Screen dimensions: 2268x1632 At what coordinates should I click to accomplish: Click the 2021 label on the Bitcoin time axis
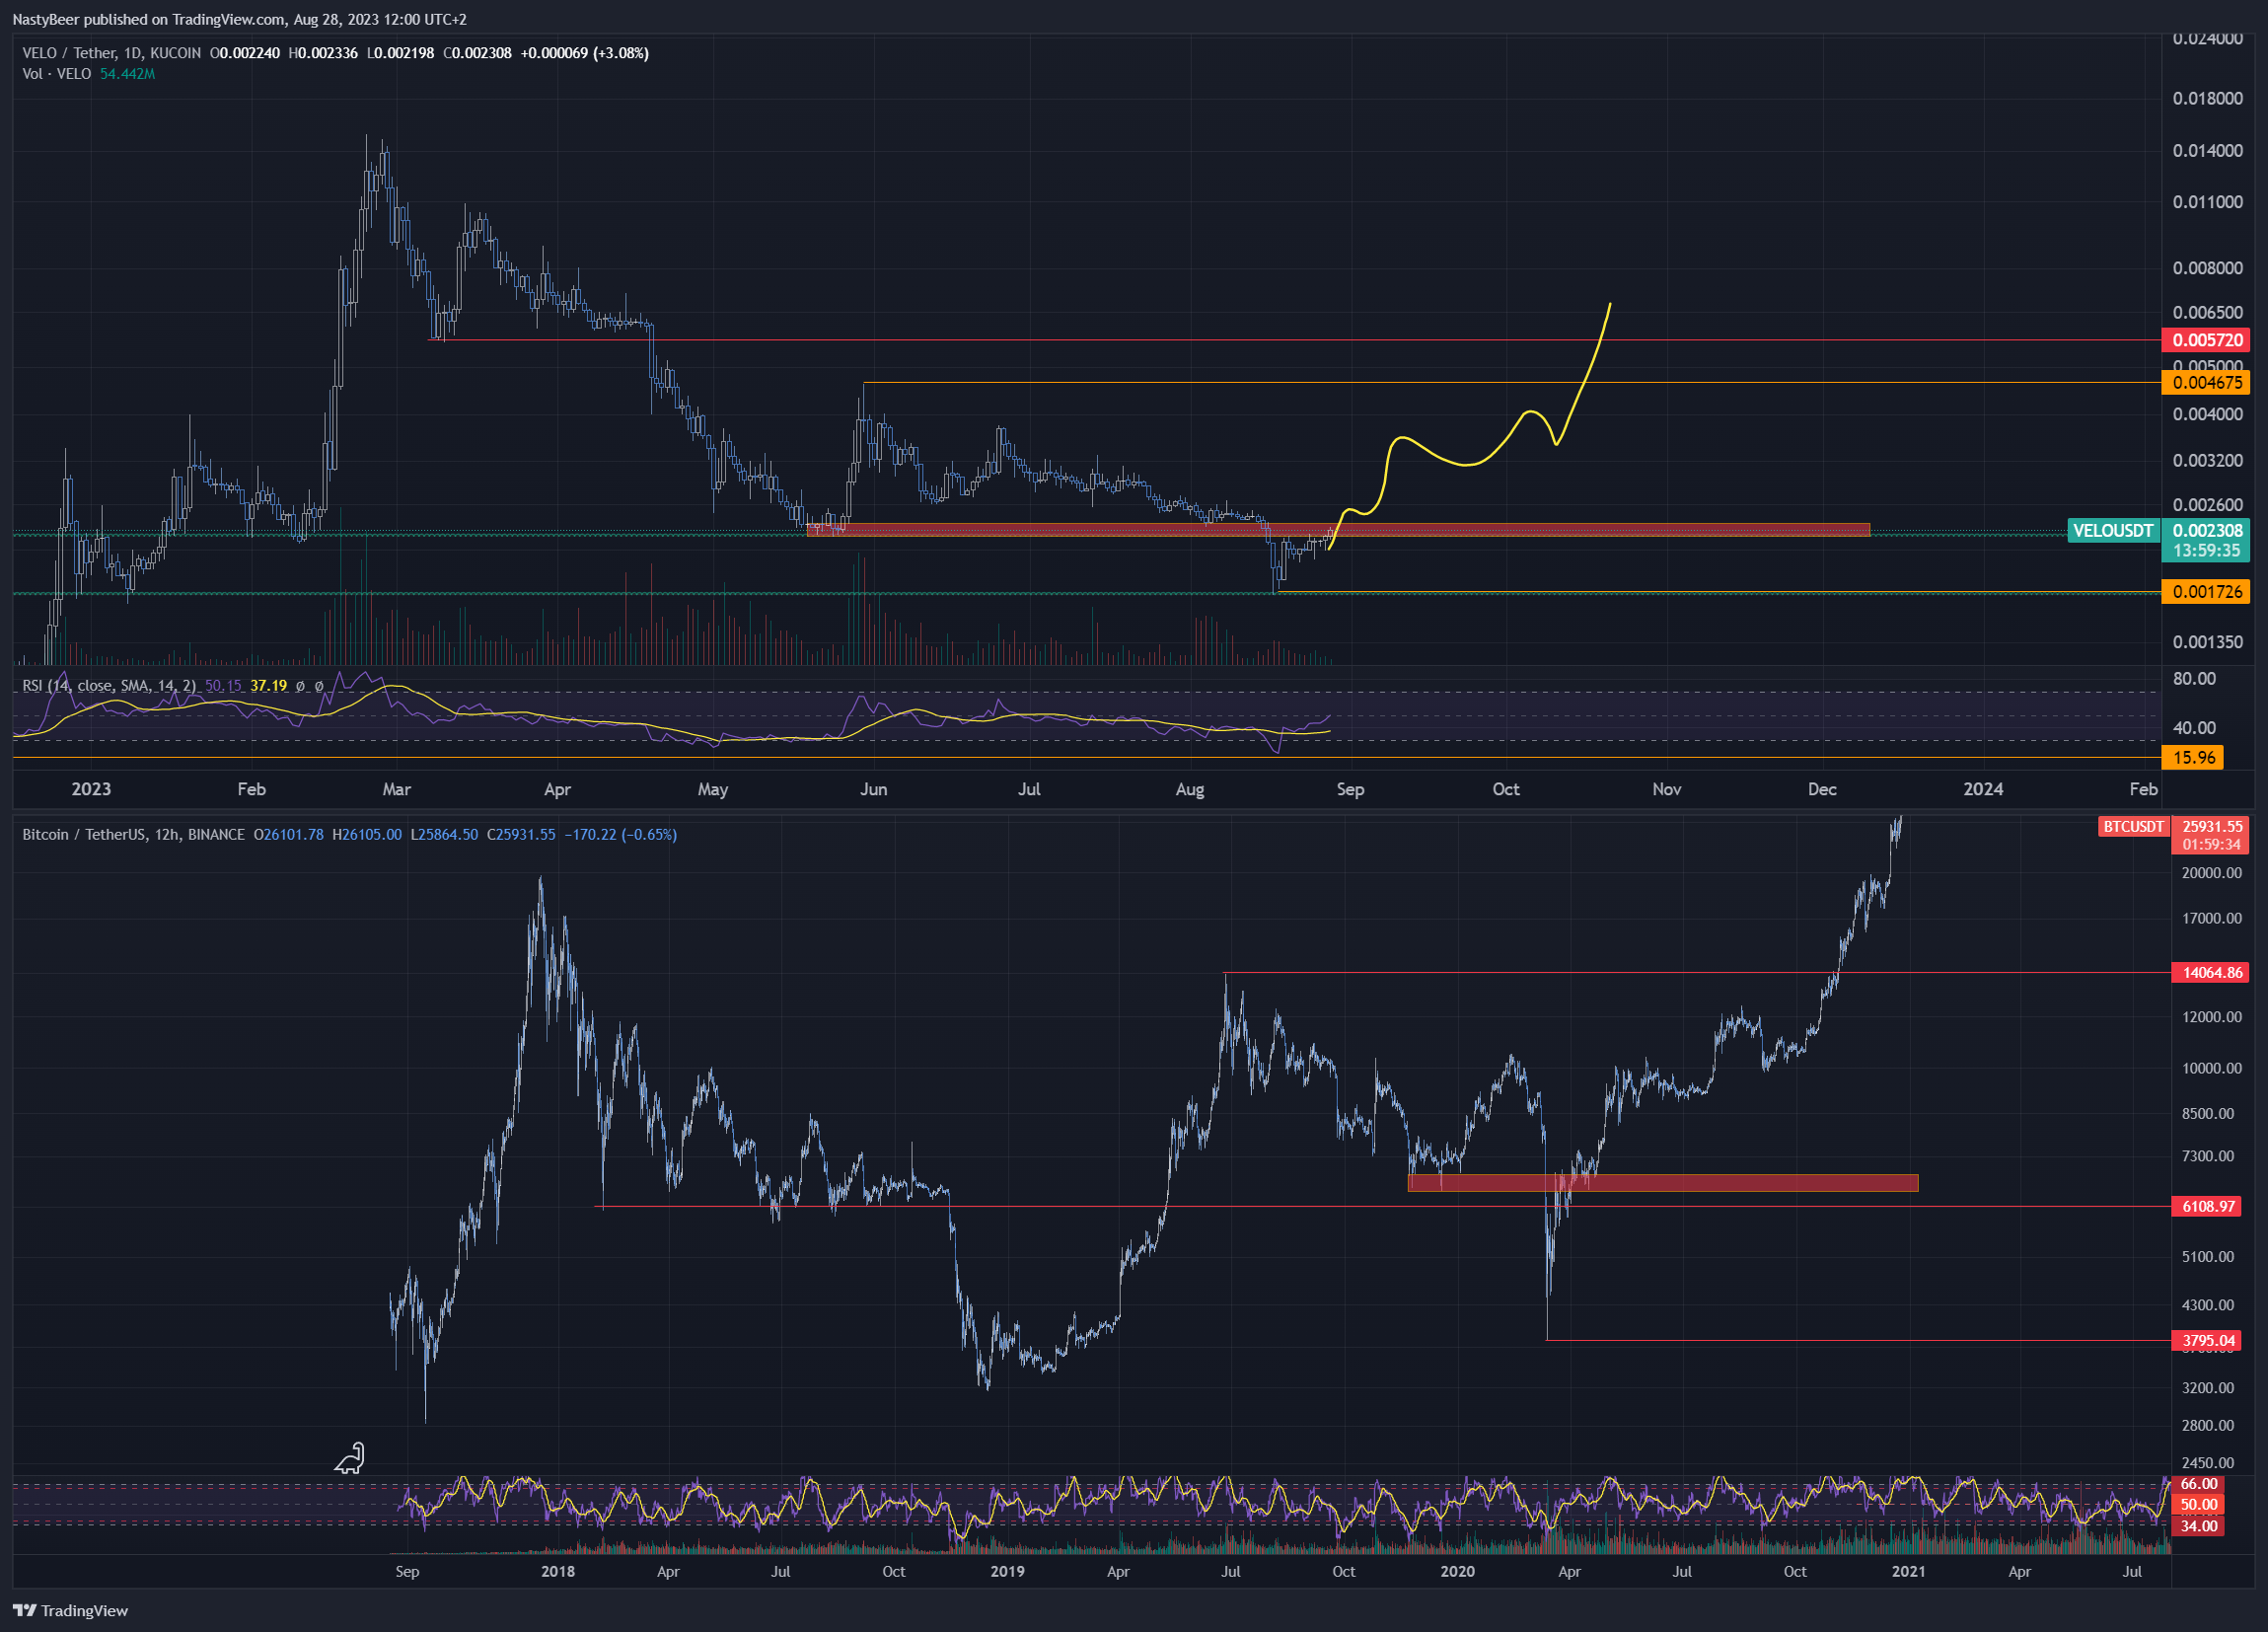click(x=1907, y=1571)
